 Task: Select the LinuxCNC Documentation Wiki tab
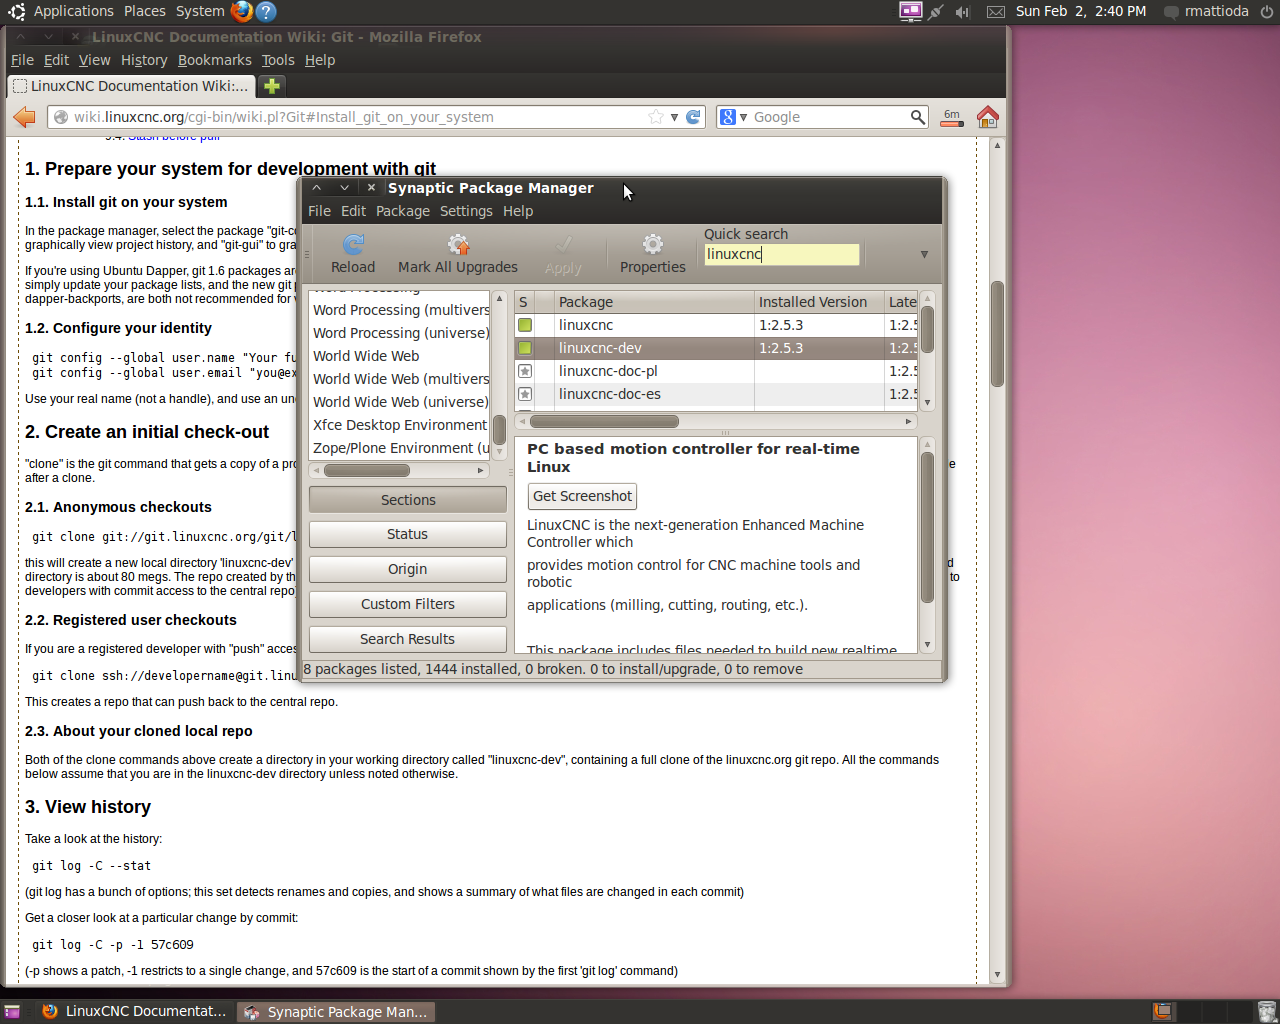[x=131, y=86]
